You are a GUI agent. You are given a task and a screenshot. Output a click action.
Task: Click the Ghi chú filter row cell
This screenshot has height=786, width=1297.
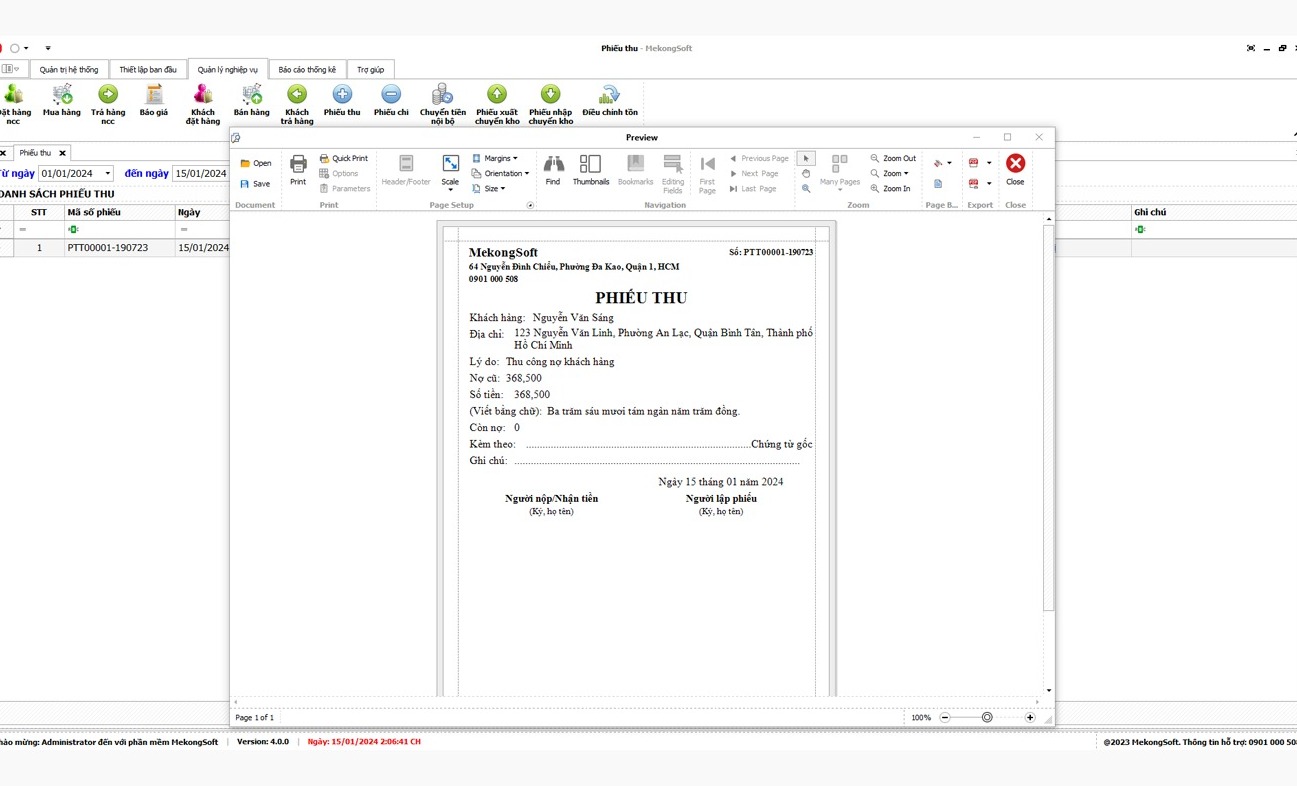(1214, 230)
